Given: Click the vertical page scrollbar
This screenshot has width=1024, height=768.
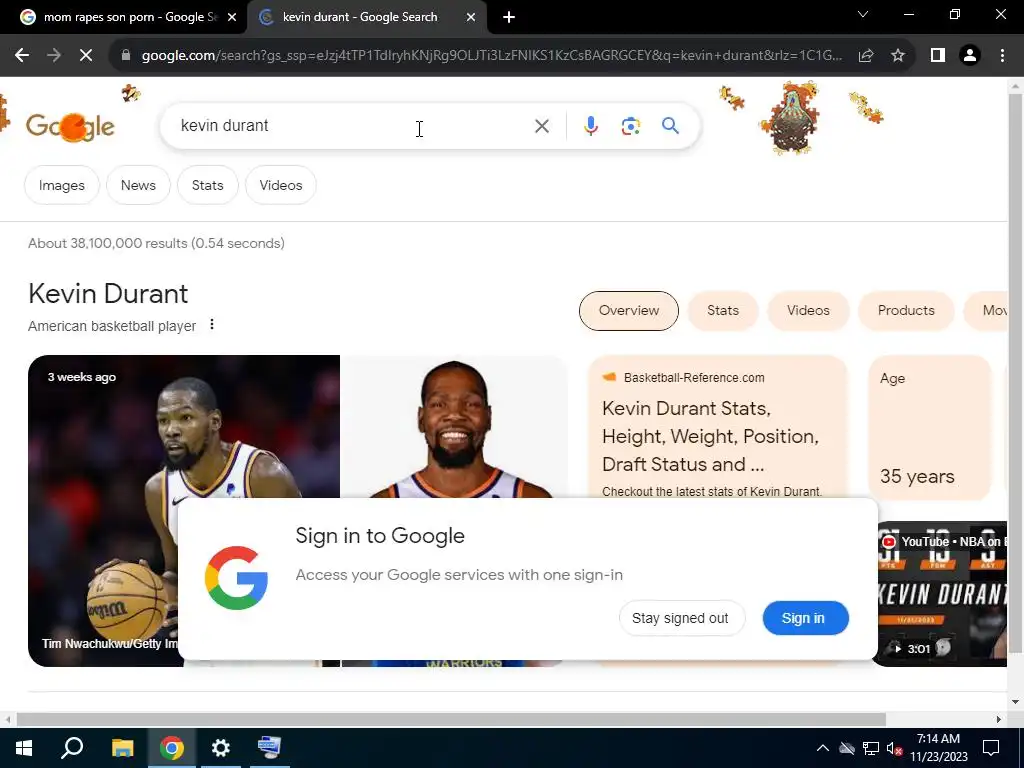Looking at the screenshot, I should [x=1015, y=372].
